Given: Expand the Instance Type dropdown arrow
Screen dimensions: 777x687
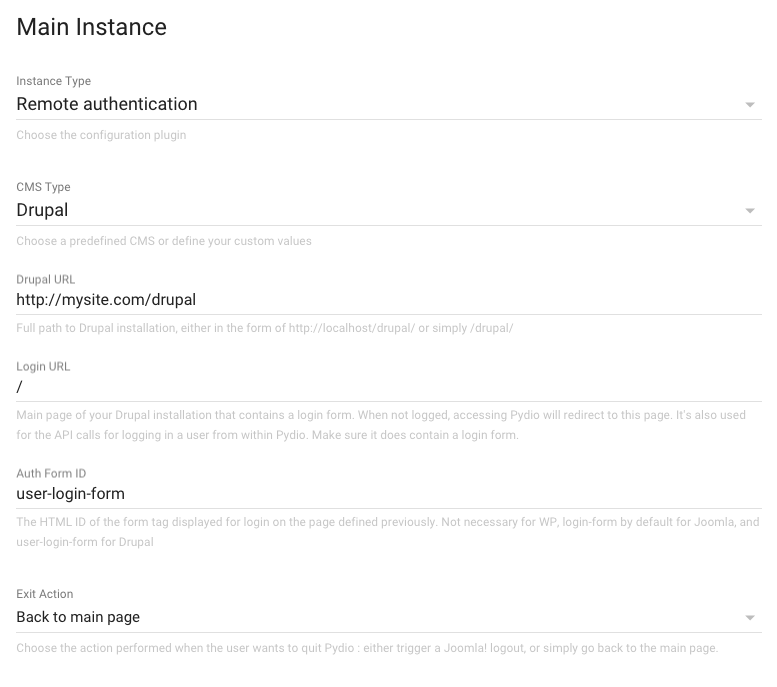Looking at the screenshot, I should coord(750,105).
